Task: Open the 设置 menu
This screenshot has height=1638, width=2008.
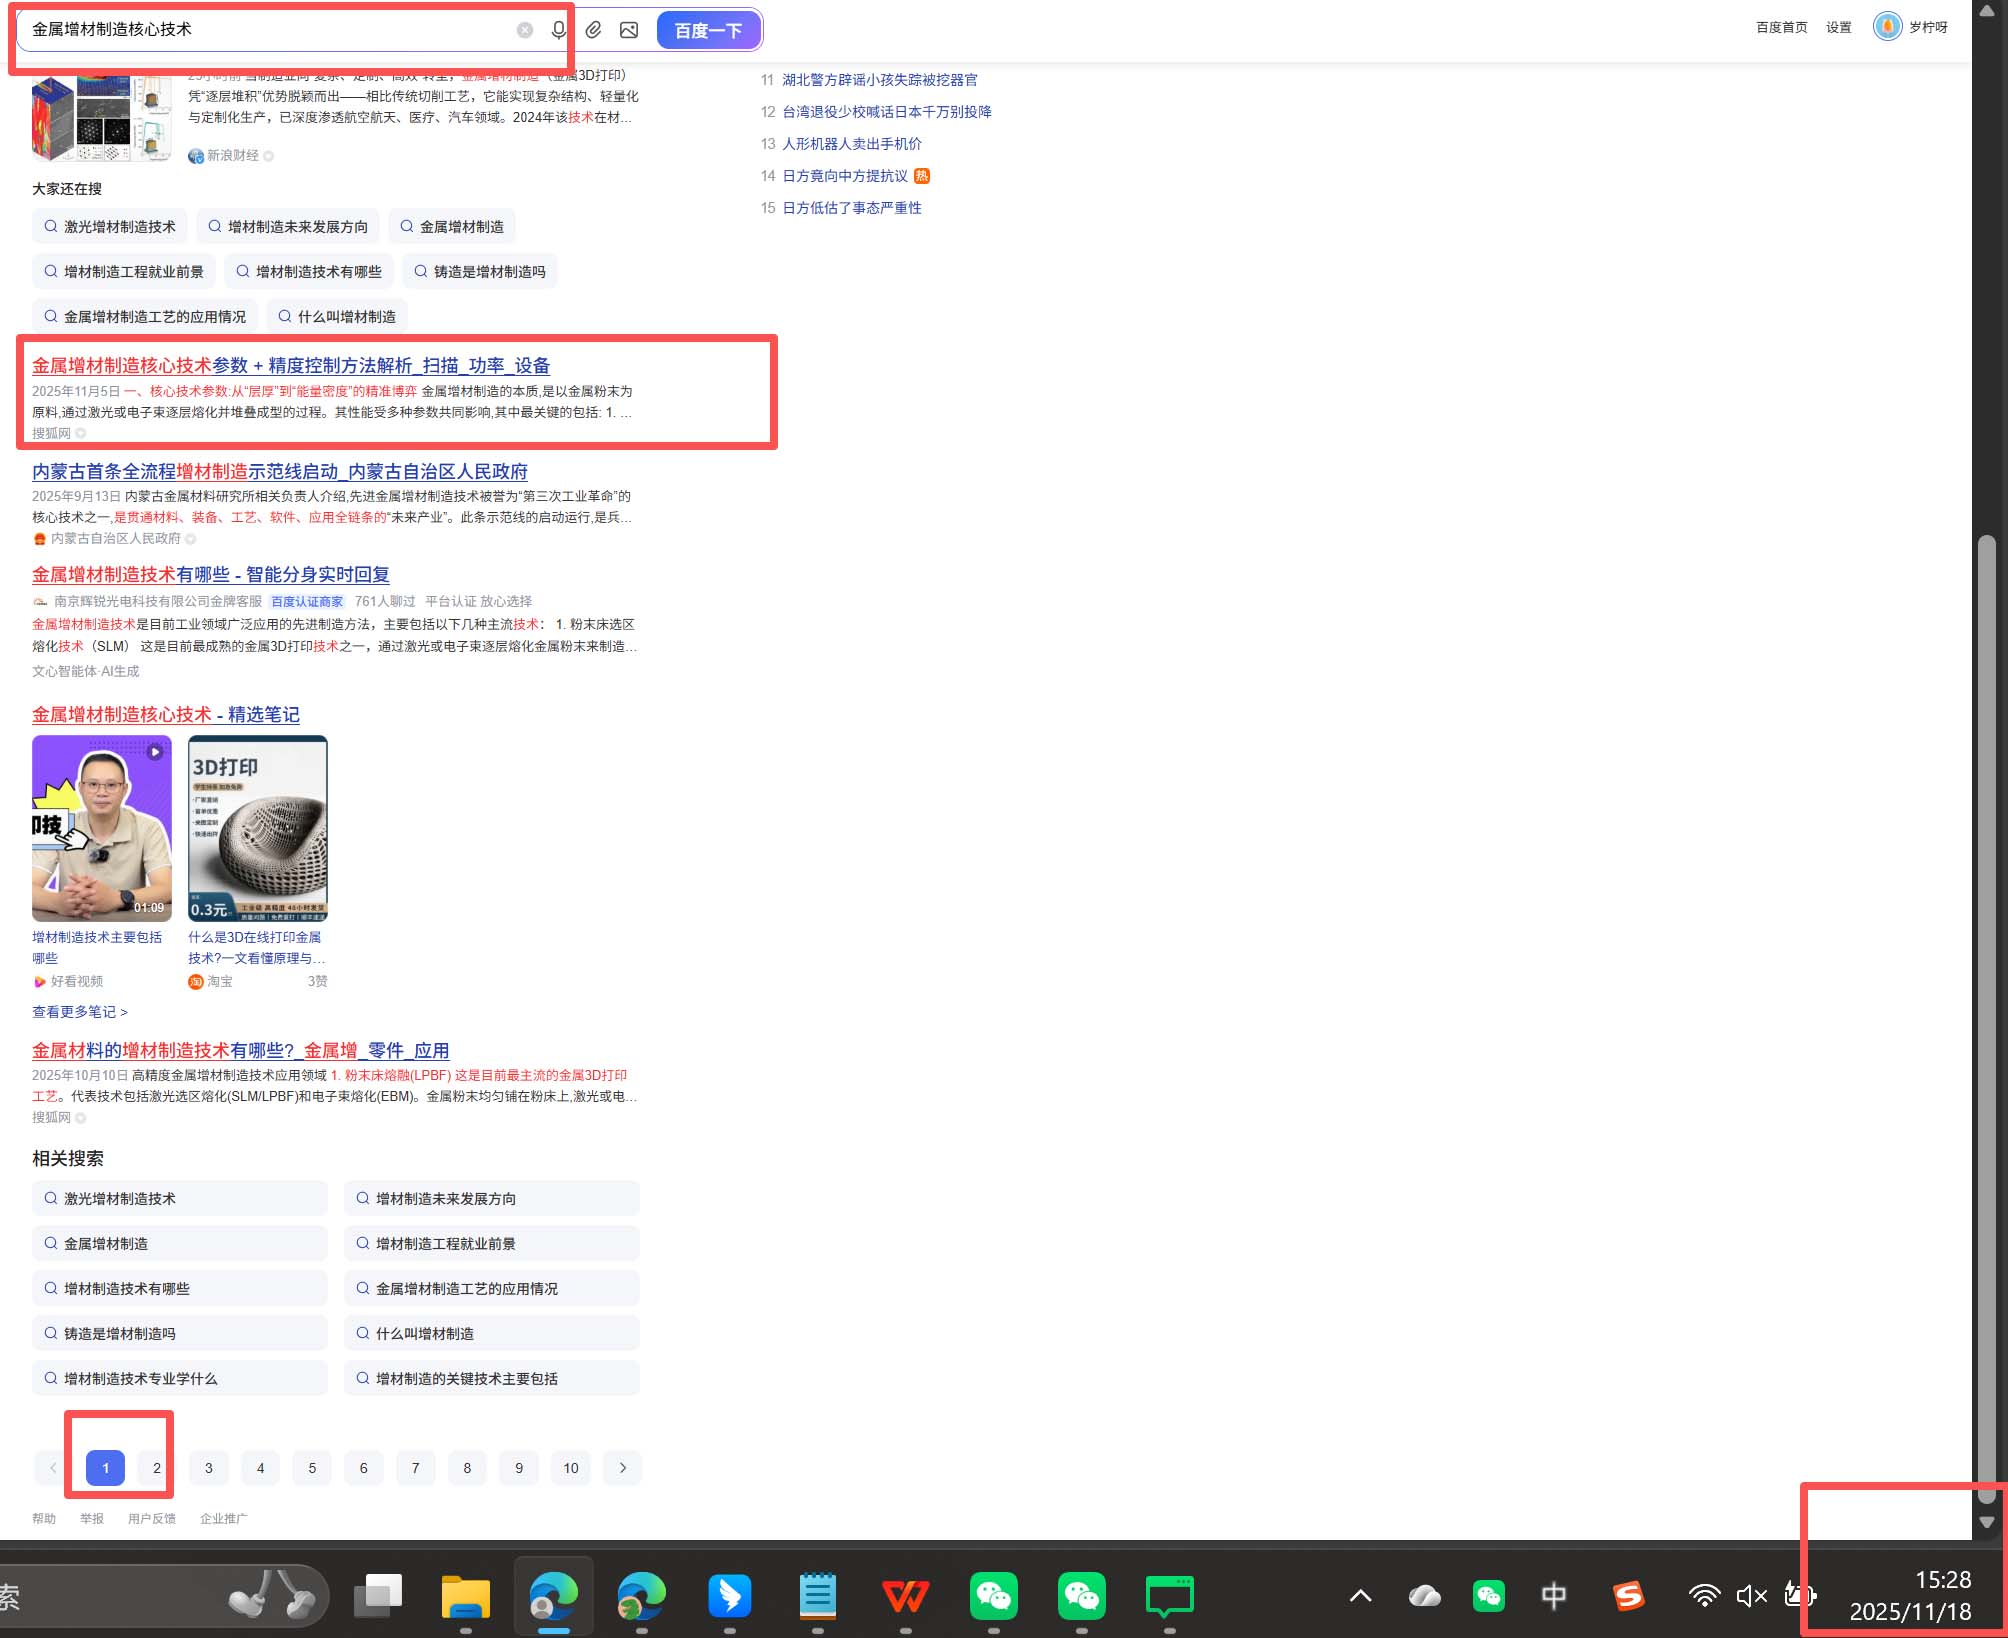Action: (1838, 27)
